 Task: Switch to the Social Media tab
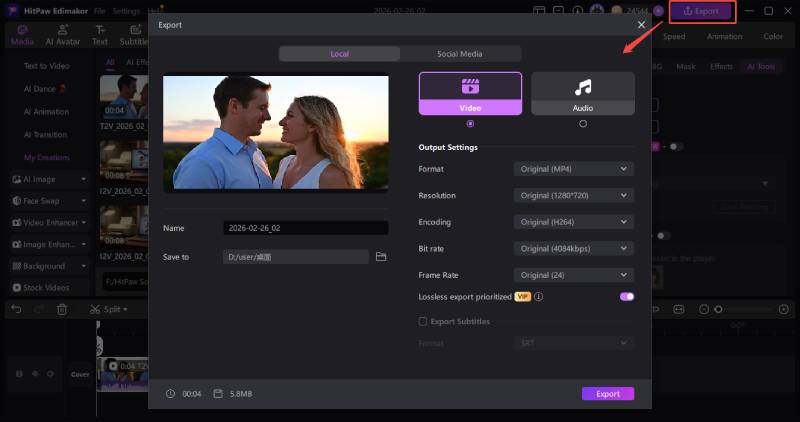(x=460, y=54)
